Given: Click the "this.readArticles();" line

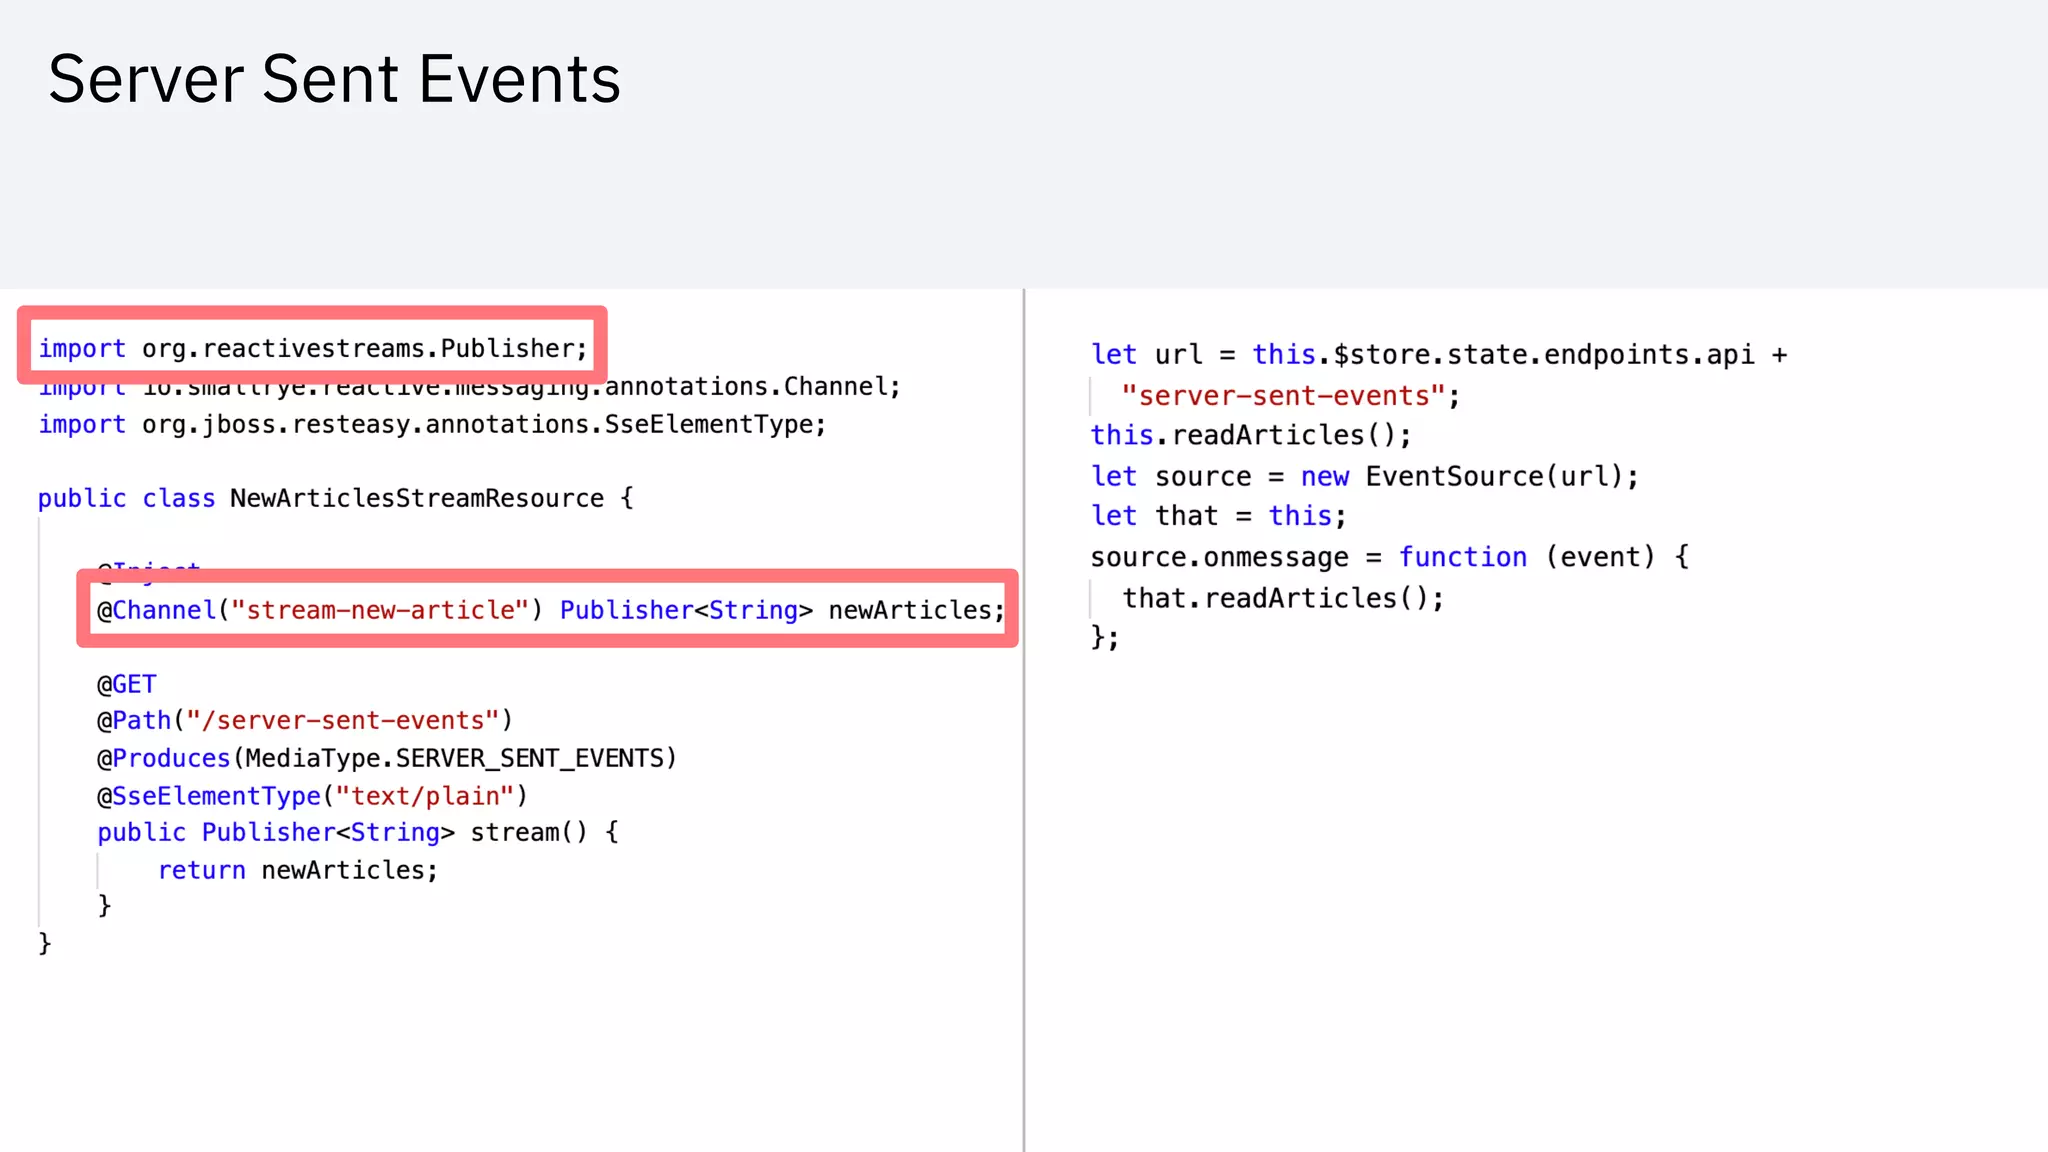Looking at the screenshot, I should click(1251, 435).
